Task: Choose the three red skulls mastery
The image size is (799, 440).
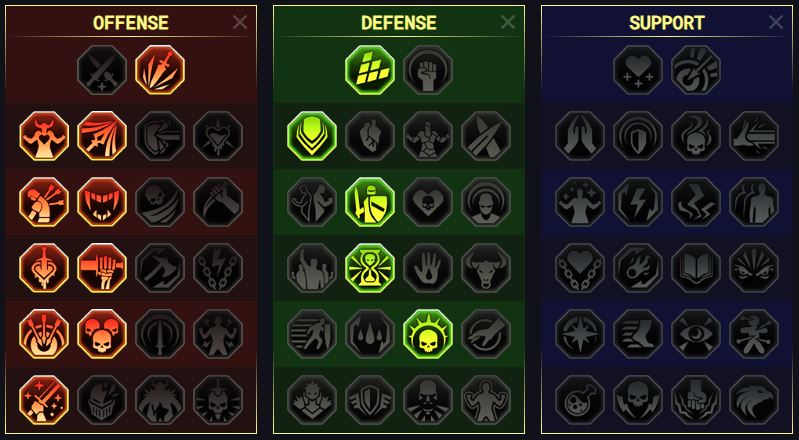Action: pyautogui.click(x=102, y=334)
